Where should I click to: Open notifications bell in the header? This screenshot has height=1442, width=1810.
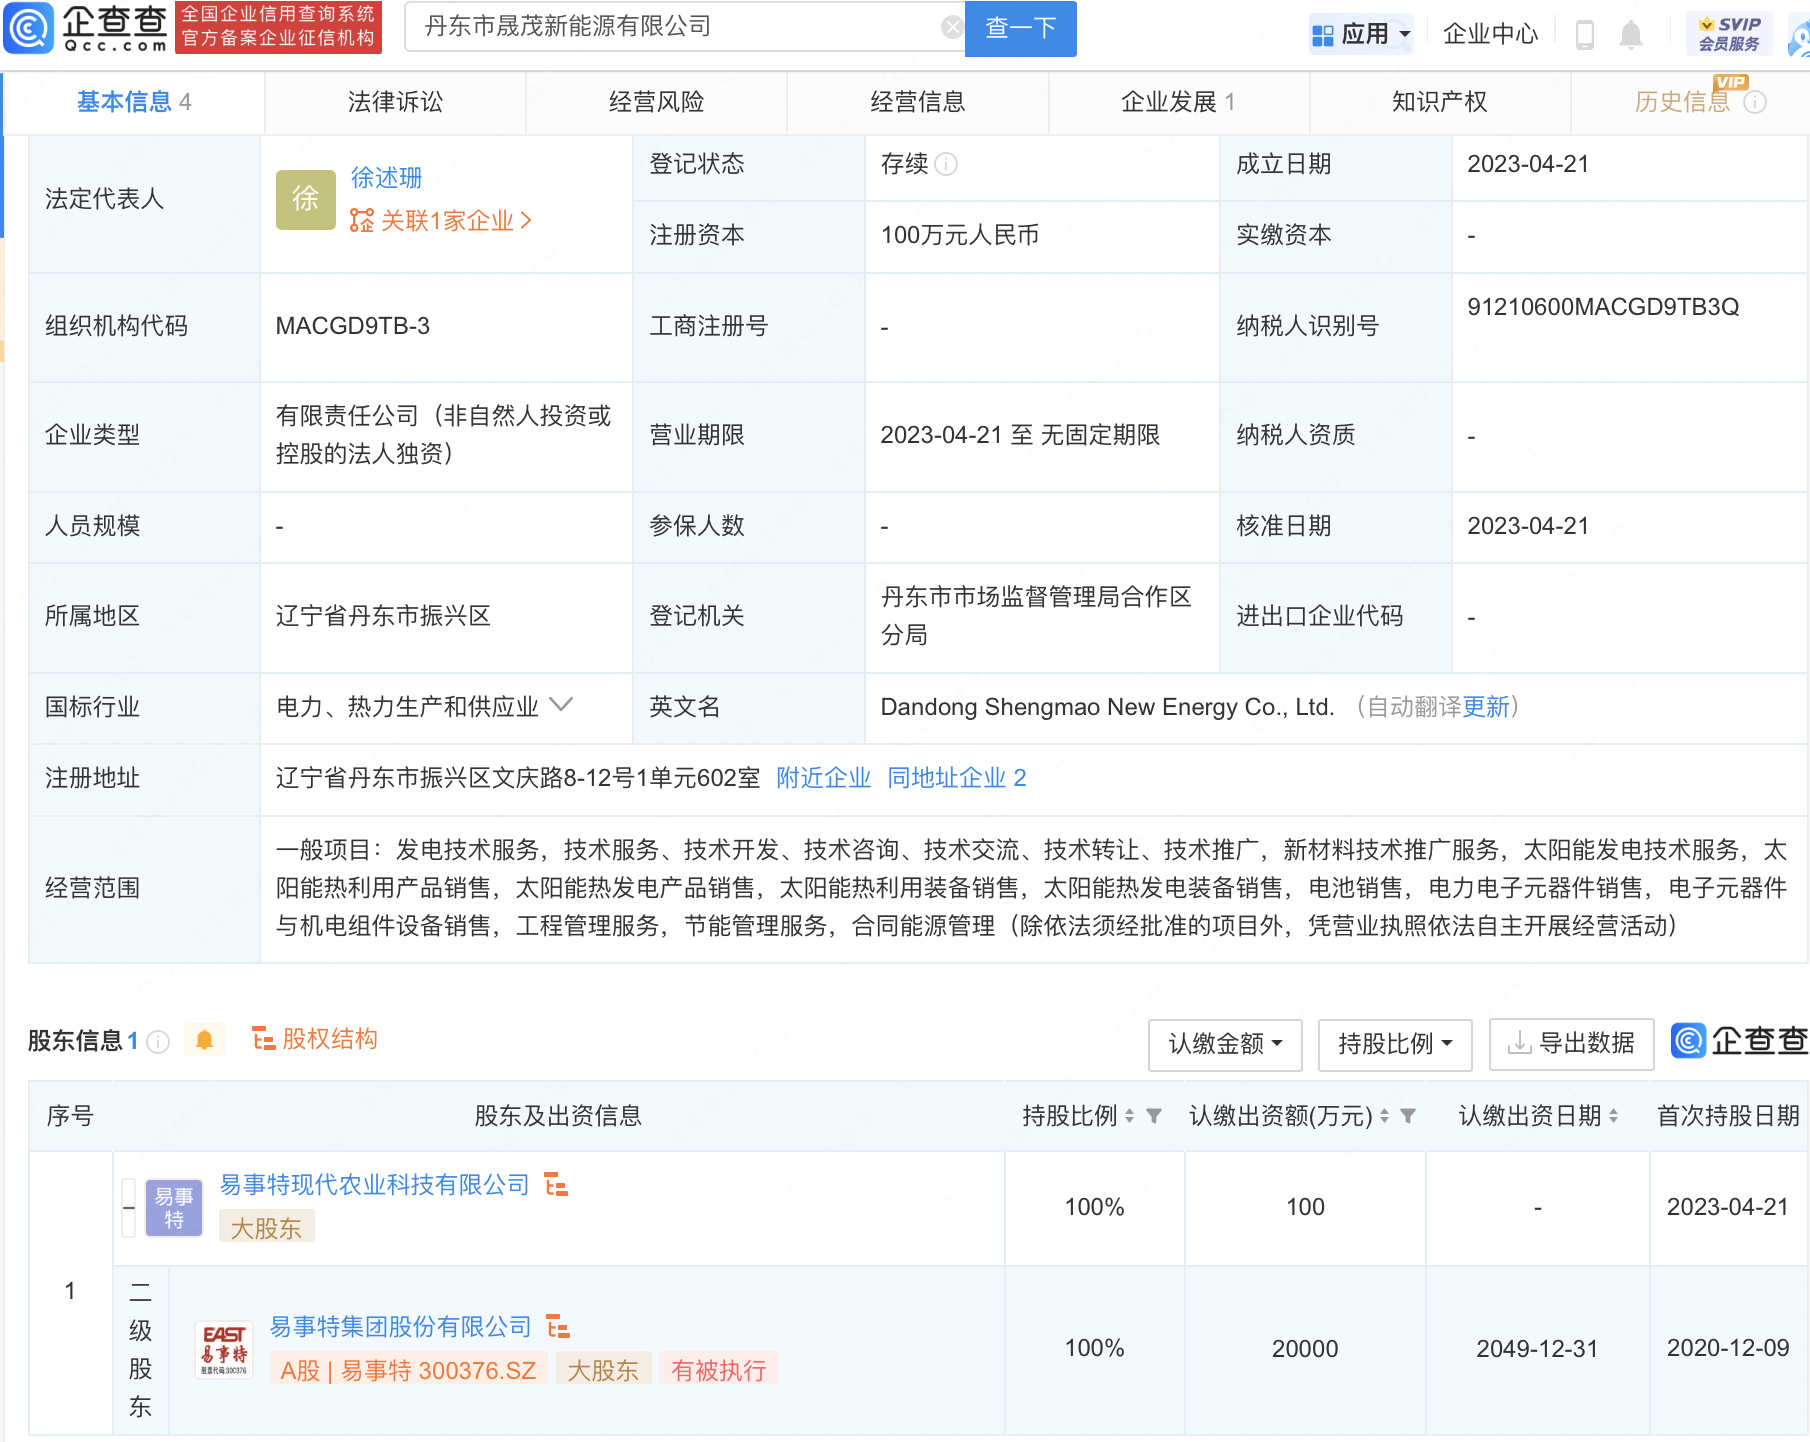1631,35
